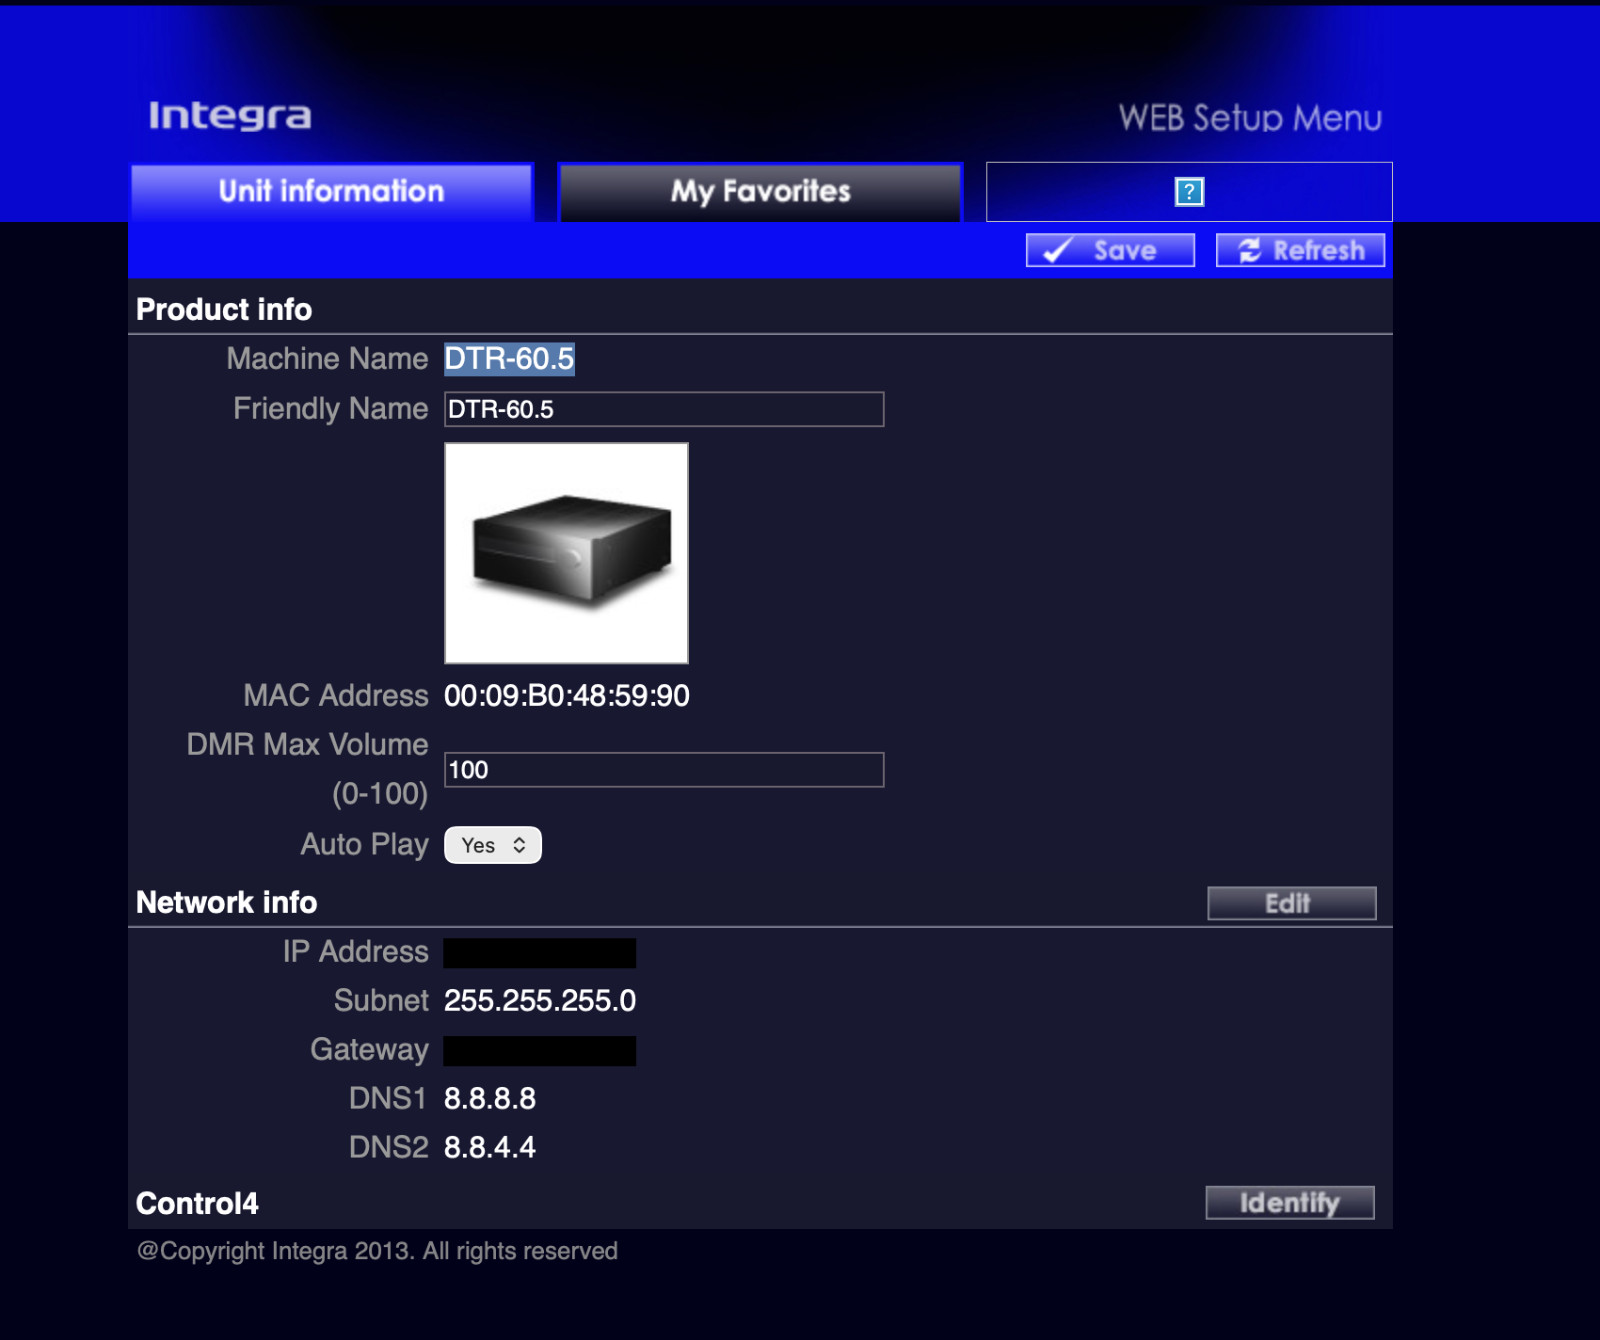Screen dimensions: 1600x1340
Task: Click the Subnet value 255.255.255.0
Action: 540,1001
